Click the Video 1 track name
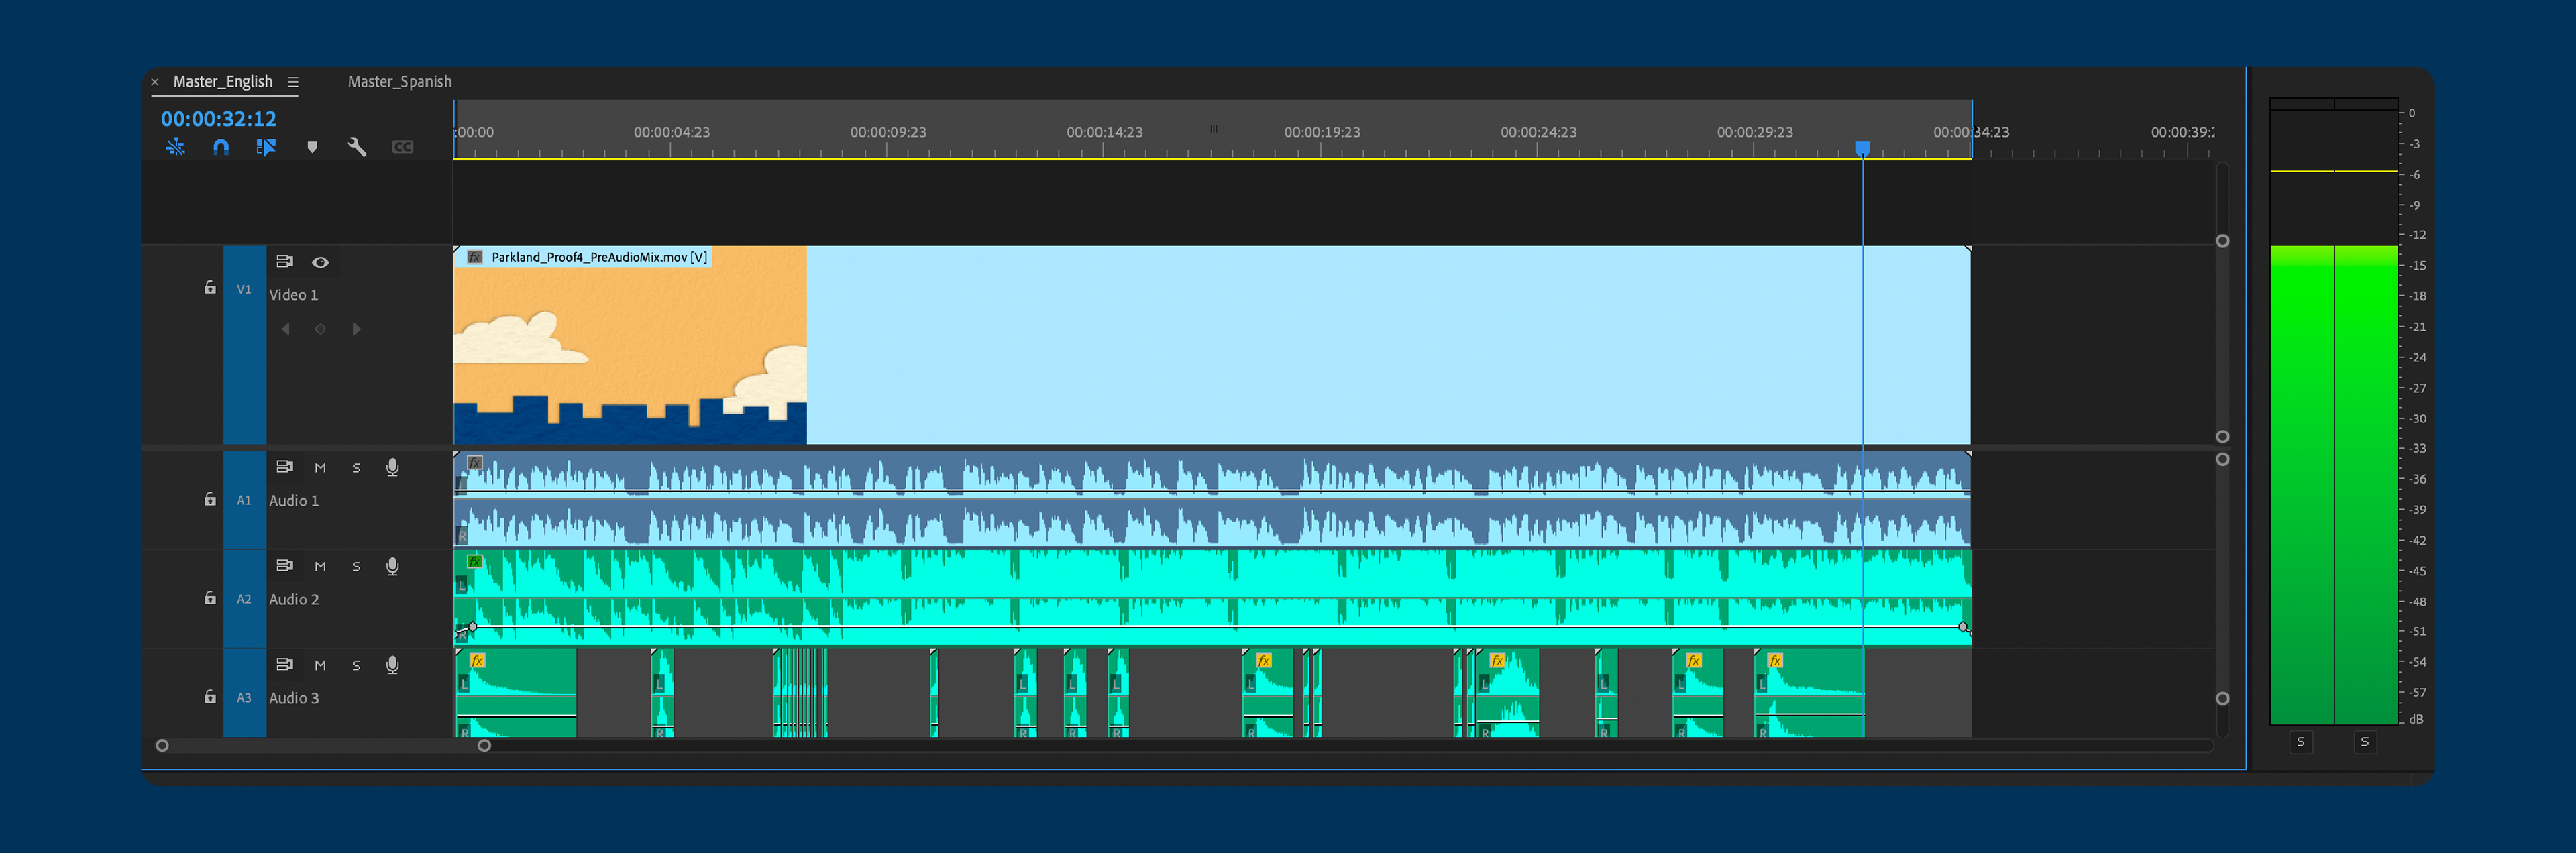This screenshot has height=853, width=2576. point(293,296)
